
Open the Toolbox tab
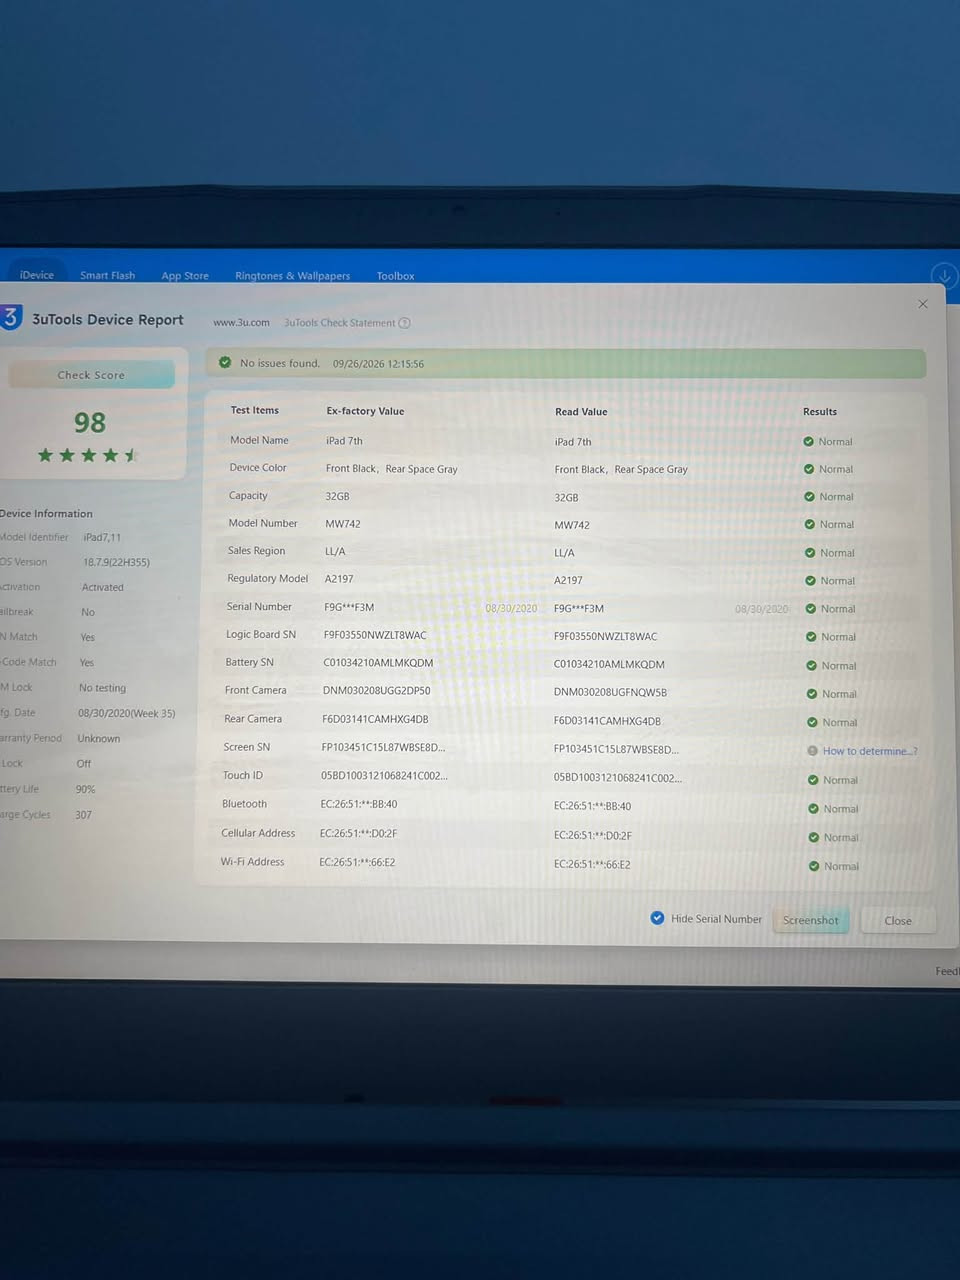click(395, 276)
